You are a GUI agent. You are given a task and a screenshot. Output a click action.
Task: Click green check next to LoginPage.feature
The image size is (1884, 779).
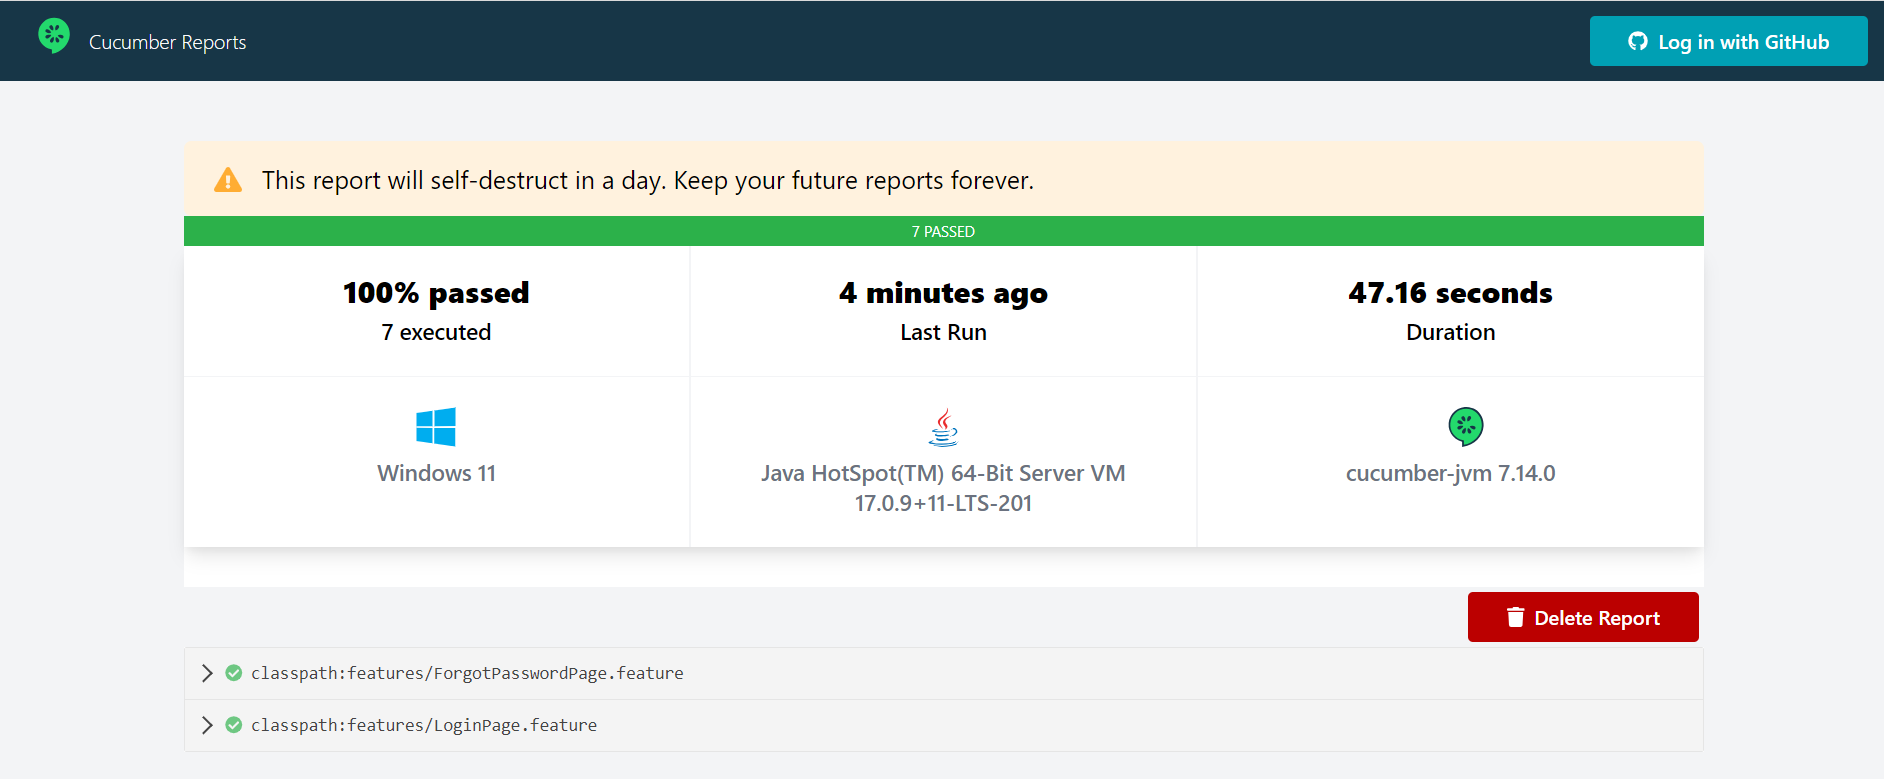tap(233, 725)
